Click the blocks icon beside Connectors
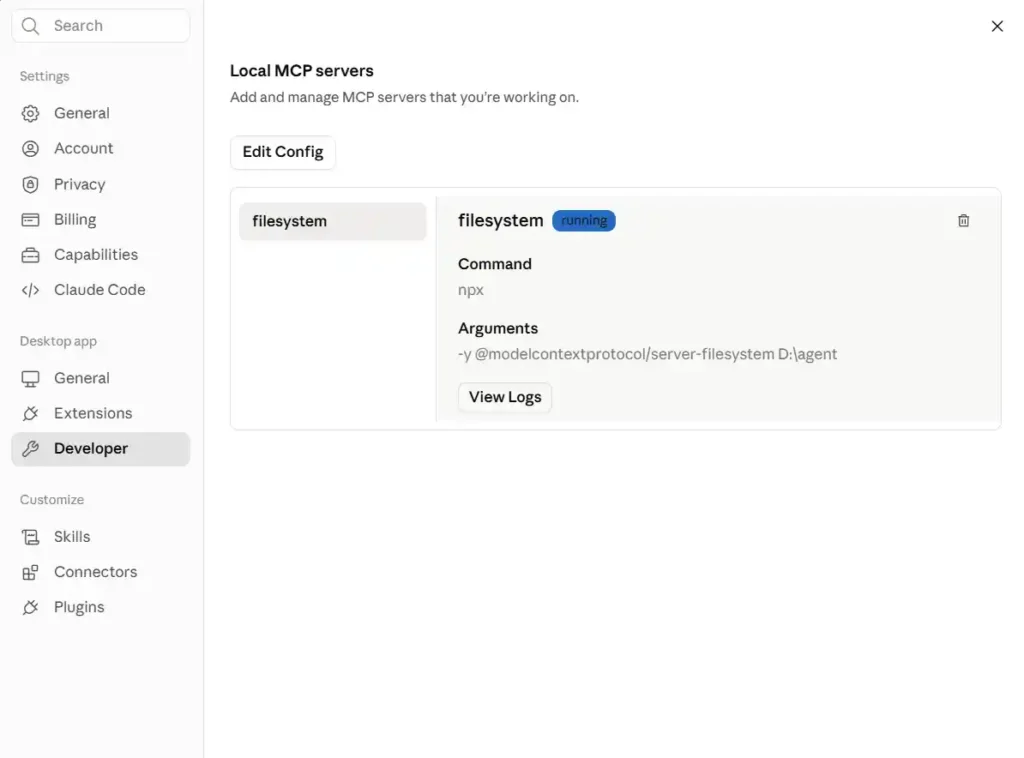 [30, 573]
